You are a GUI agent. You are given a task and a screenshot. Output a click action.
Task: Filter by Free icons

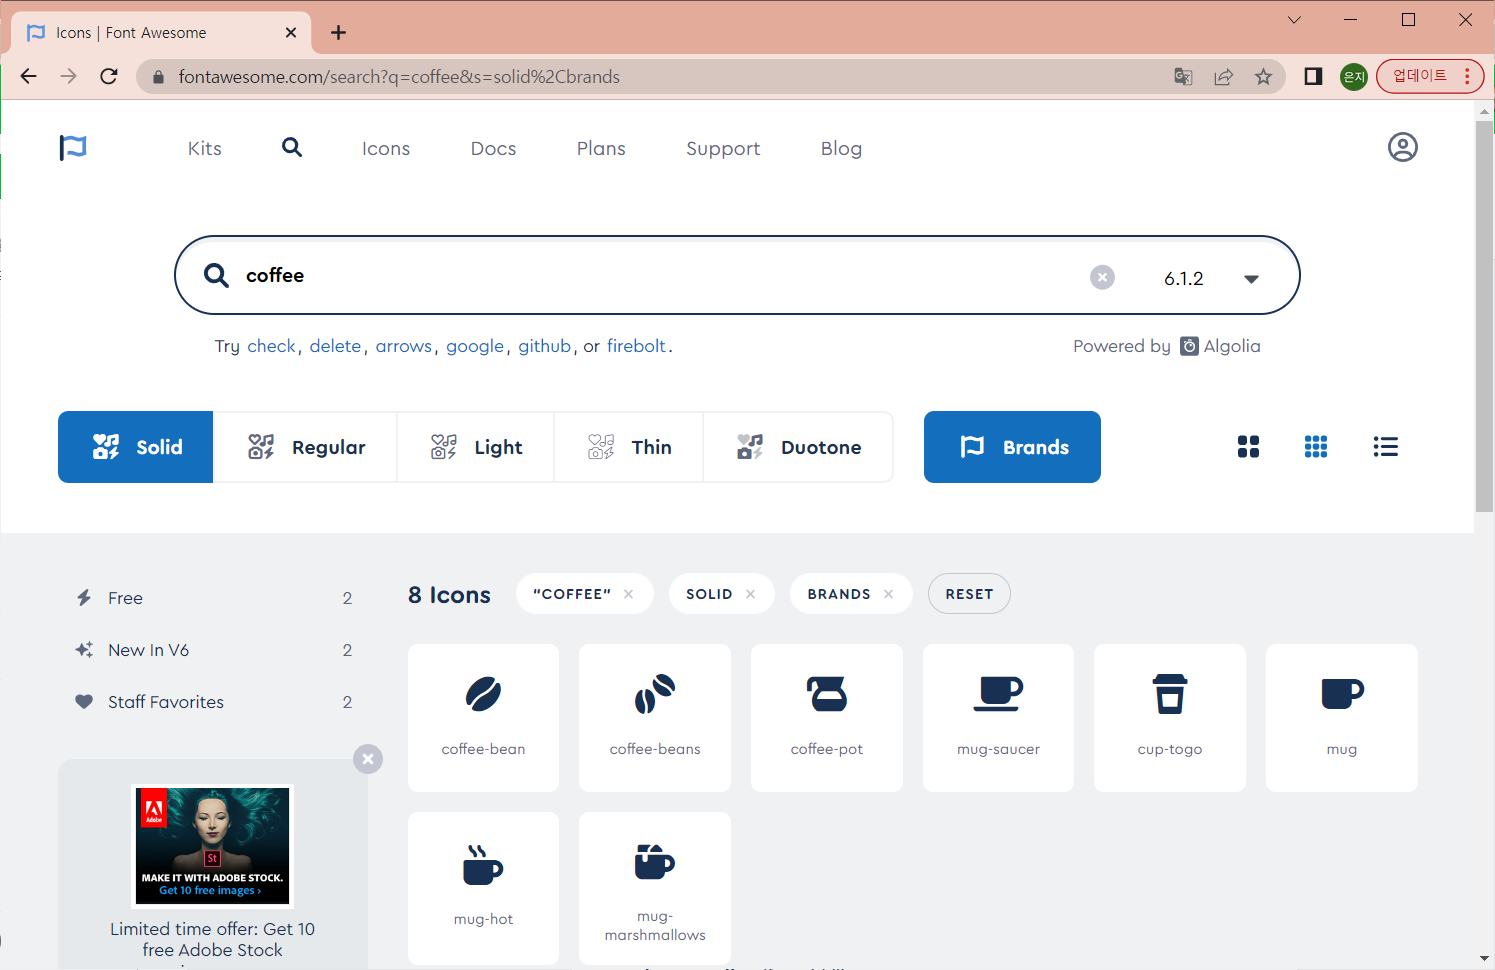click(x=213, y=598)
